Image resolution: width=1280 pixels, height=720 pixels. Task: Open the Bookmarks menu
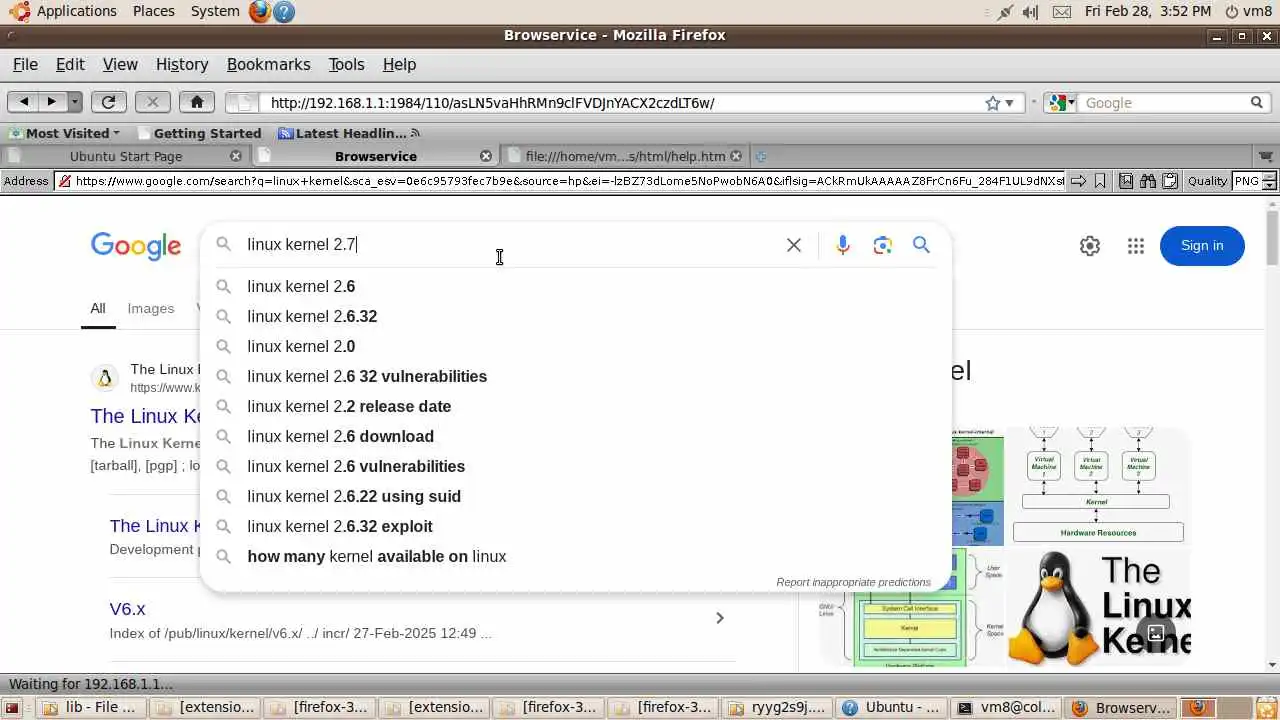pyautogui.click(x=269, y=64)
